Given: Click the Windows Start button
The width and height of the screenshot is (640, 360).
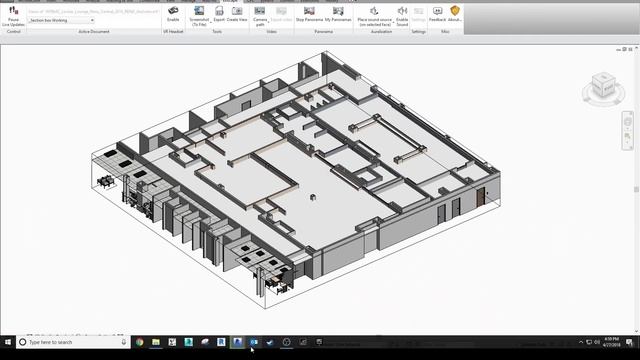Looking at the screenshot, I should [8, 342].
